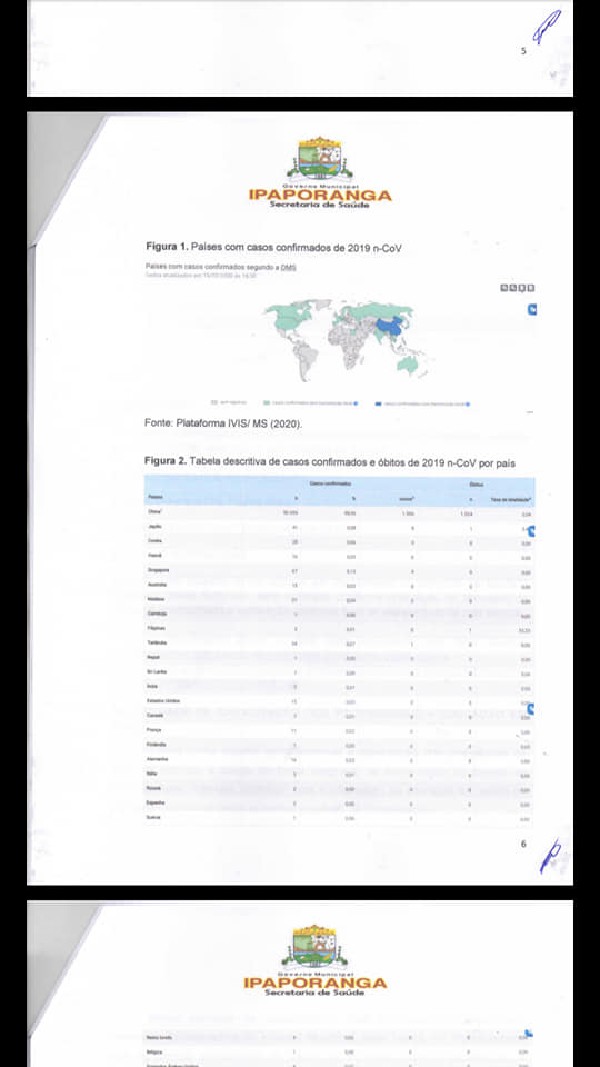Click the 'França' row label in the table
The width and height of the screenshot is (600, 1067).
(154, 730)
